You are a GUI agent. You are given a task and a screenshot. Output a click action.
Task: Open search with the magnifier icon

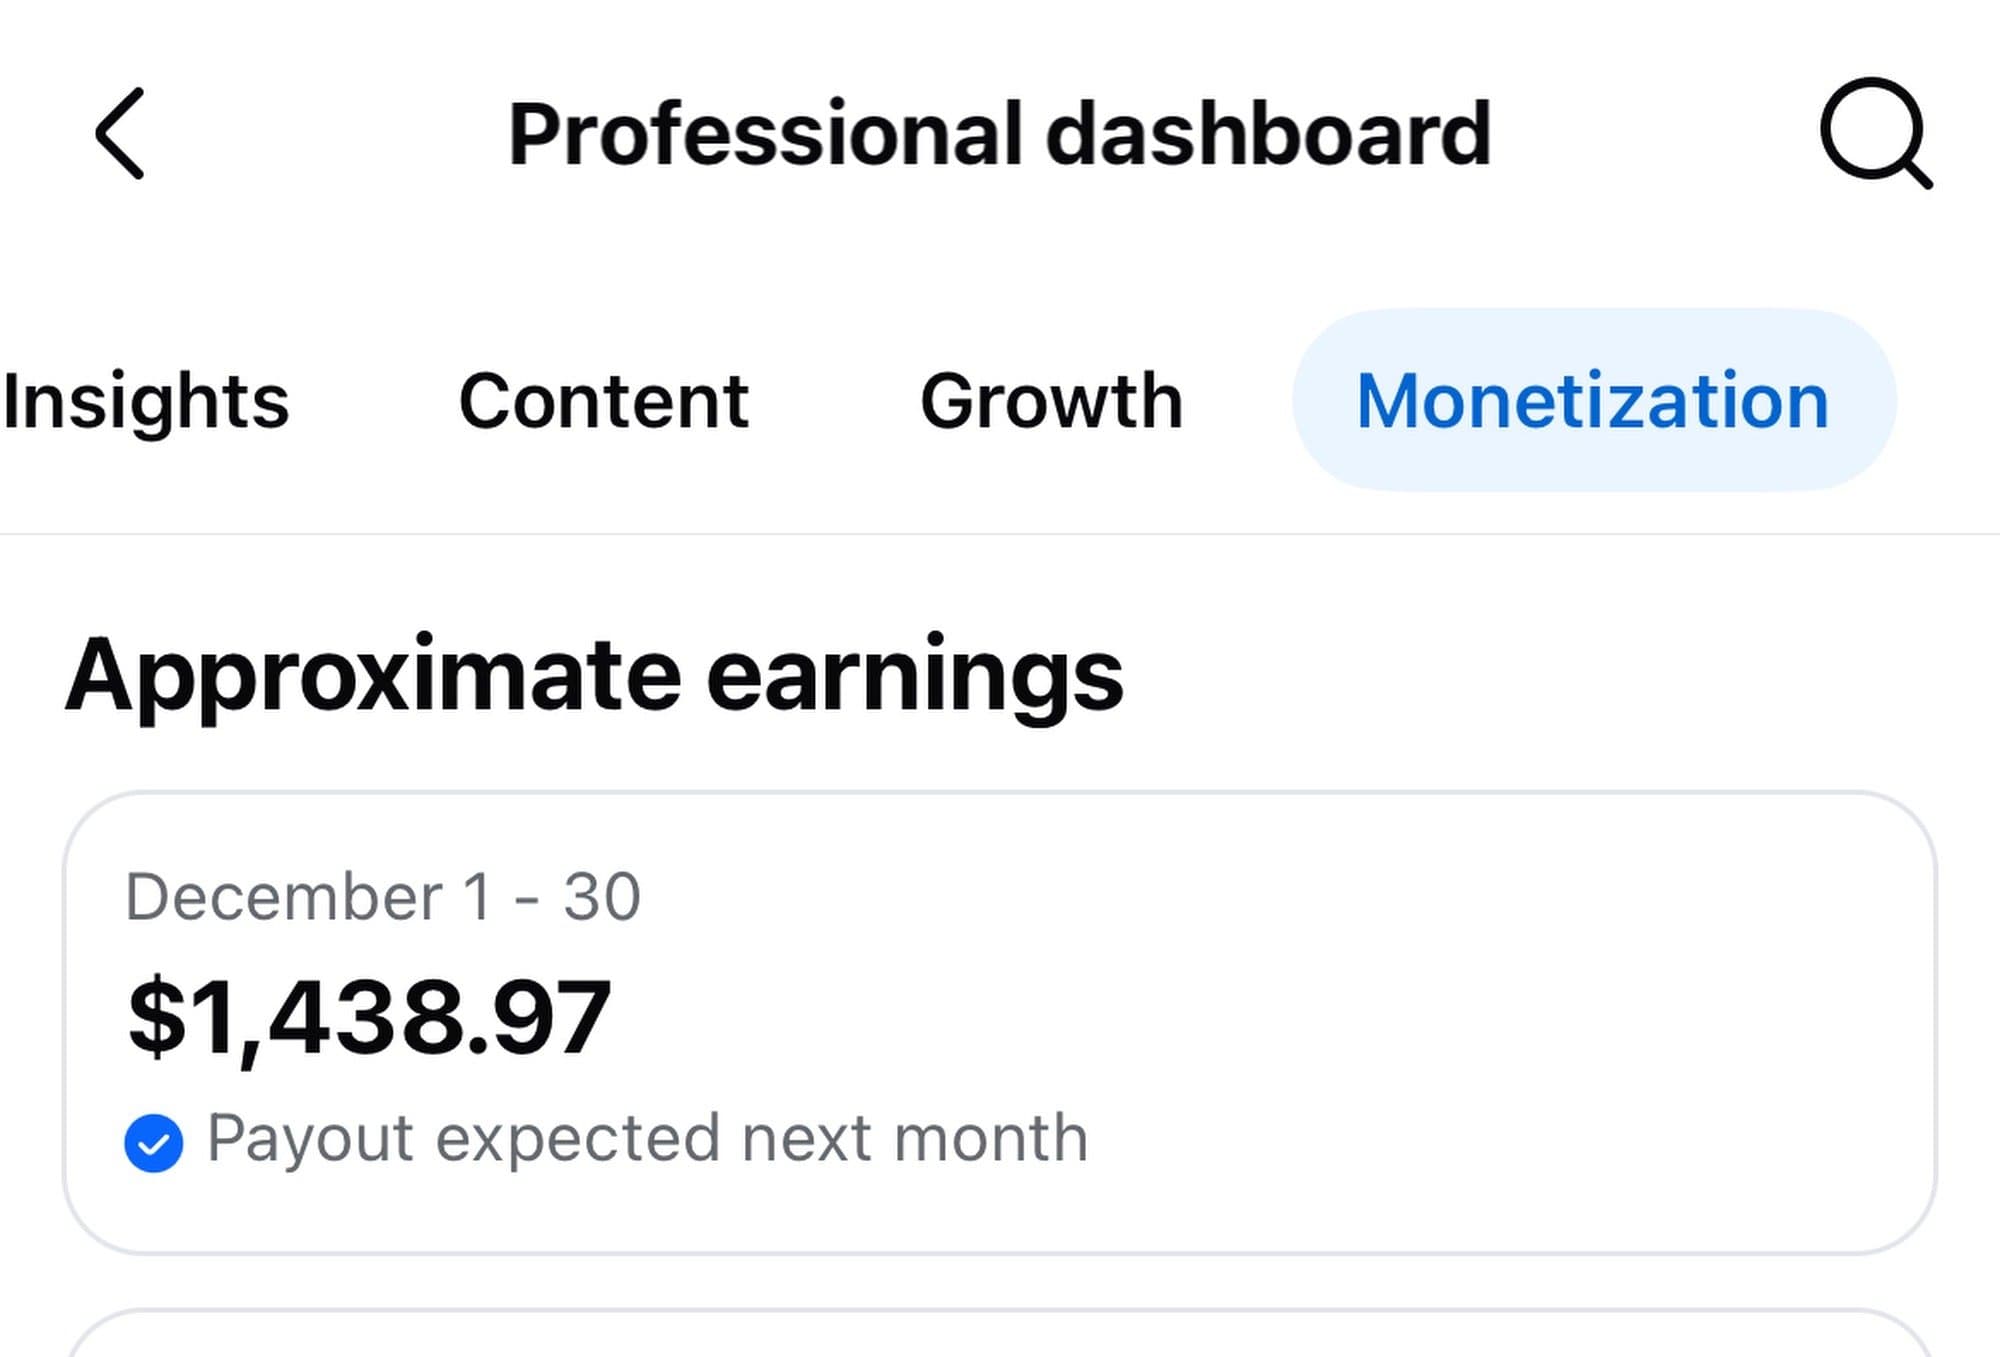tap(1875, 133)
